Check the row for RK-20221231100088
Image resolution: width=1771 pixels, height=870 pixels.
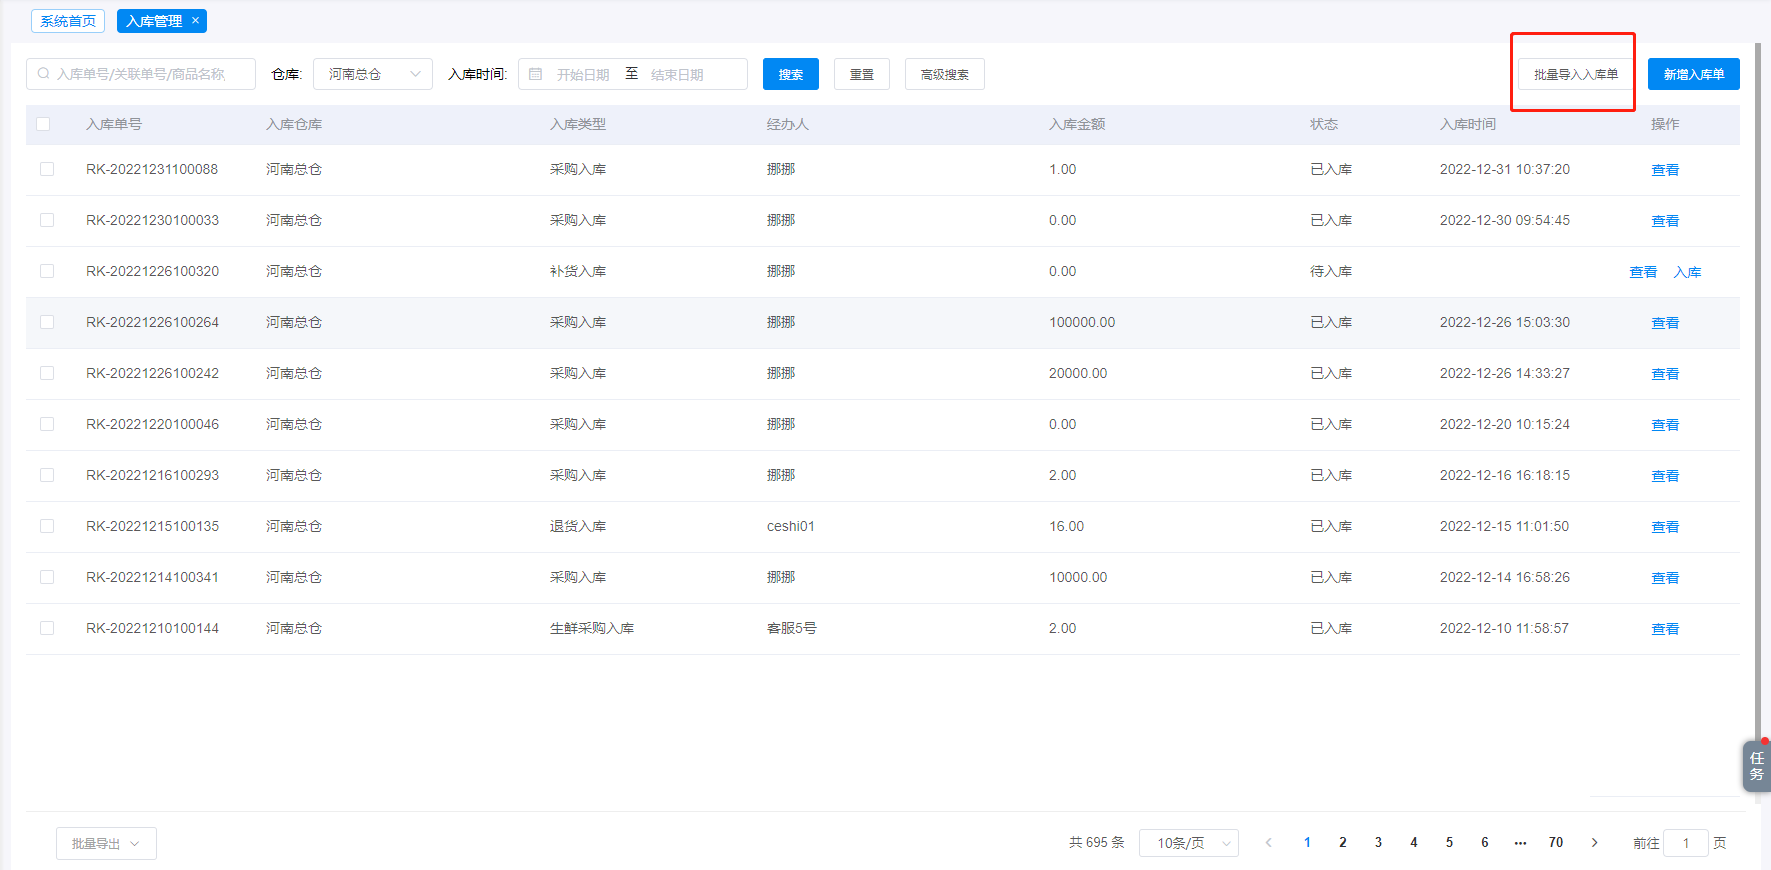point(47,169)
